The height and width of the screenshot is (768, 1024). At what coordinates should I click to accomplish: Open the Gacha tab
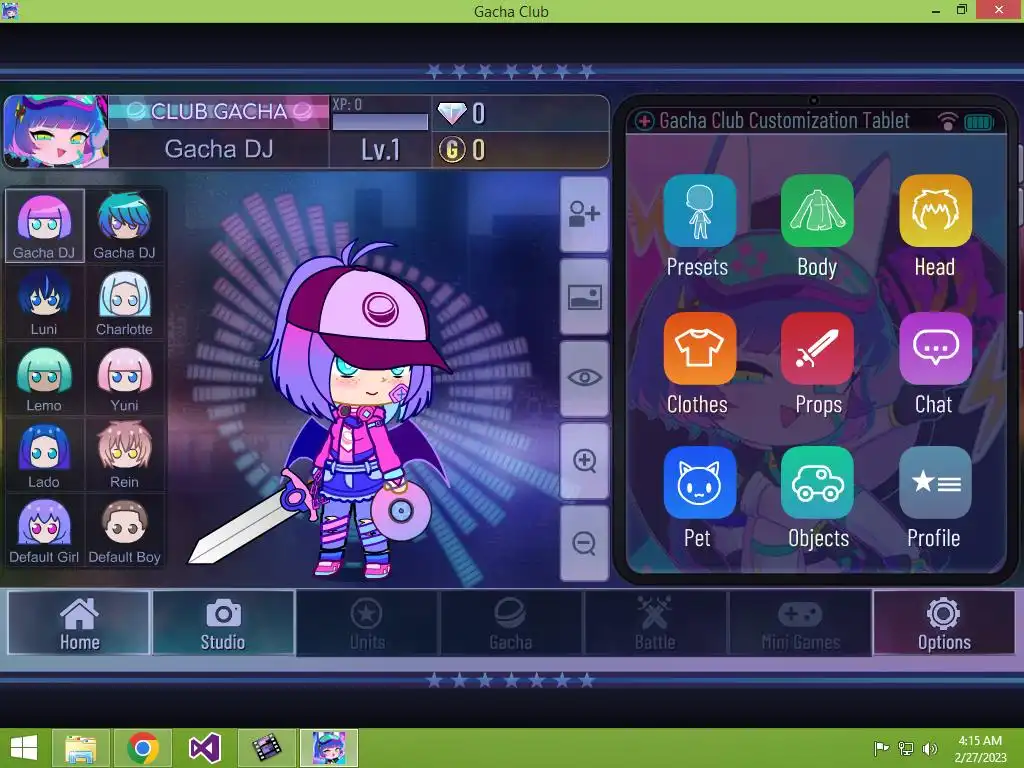tap(511, 623)
